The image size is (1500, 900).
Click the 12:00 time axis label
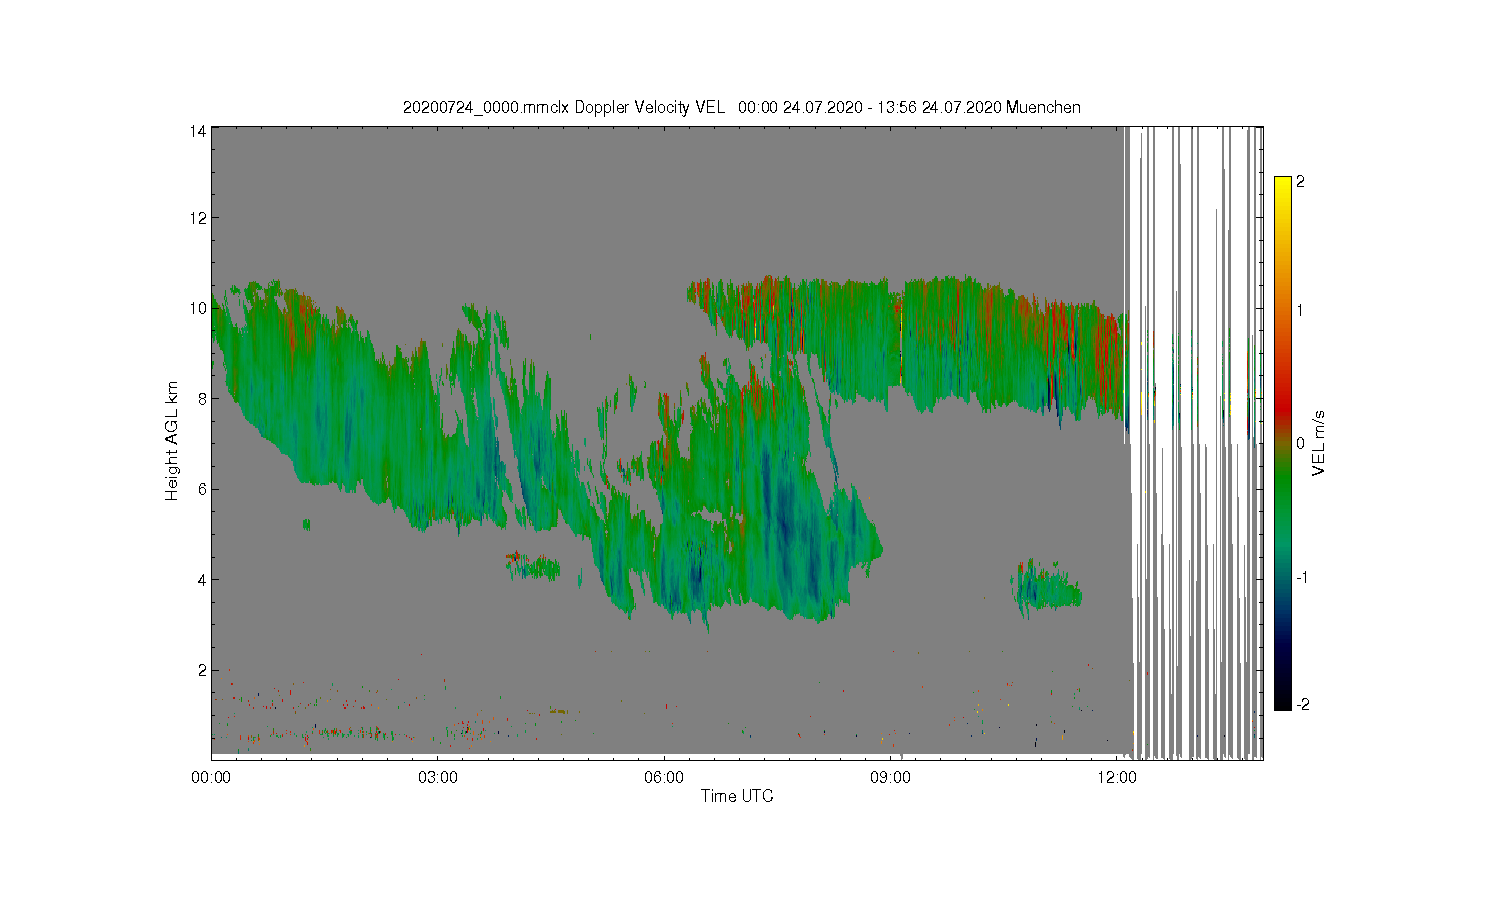pyautogui.click(x=1116, y=777)
